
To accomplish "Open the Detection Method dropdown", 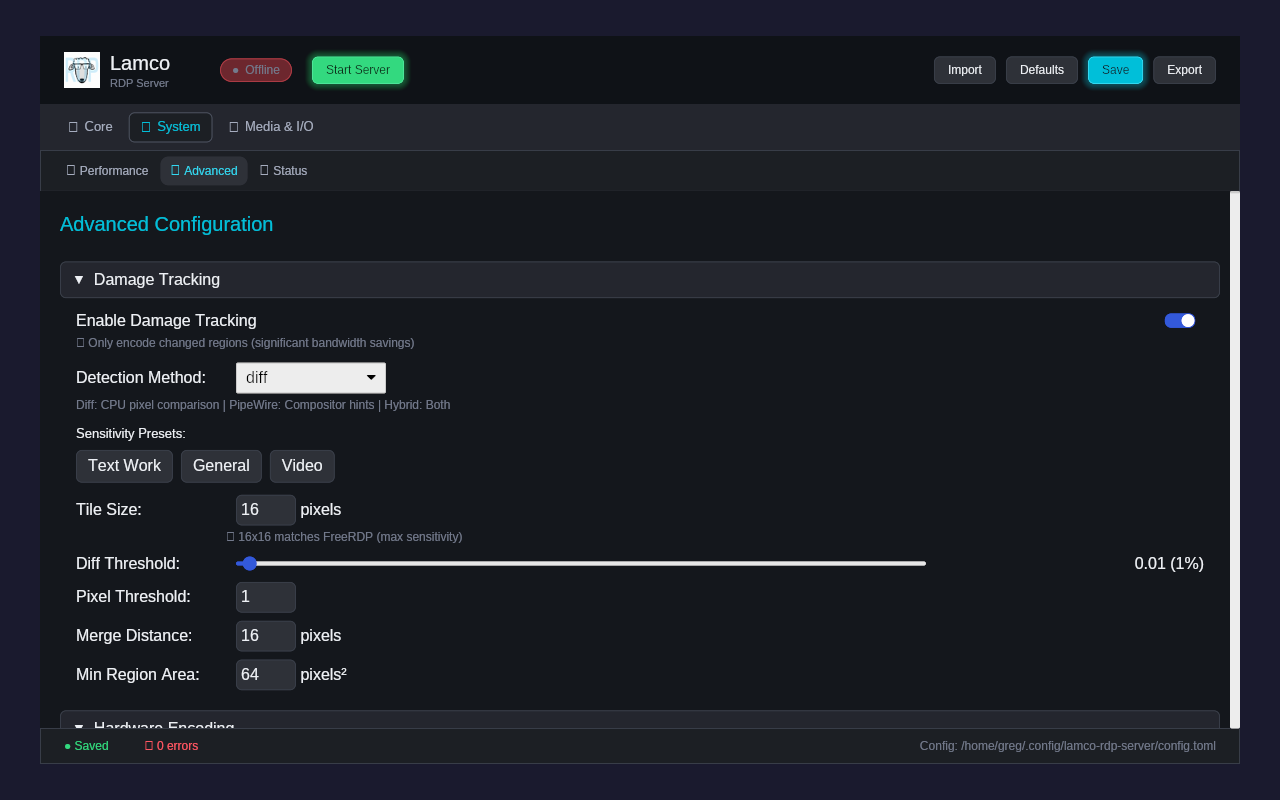I will (x=310, y=377).
